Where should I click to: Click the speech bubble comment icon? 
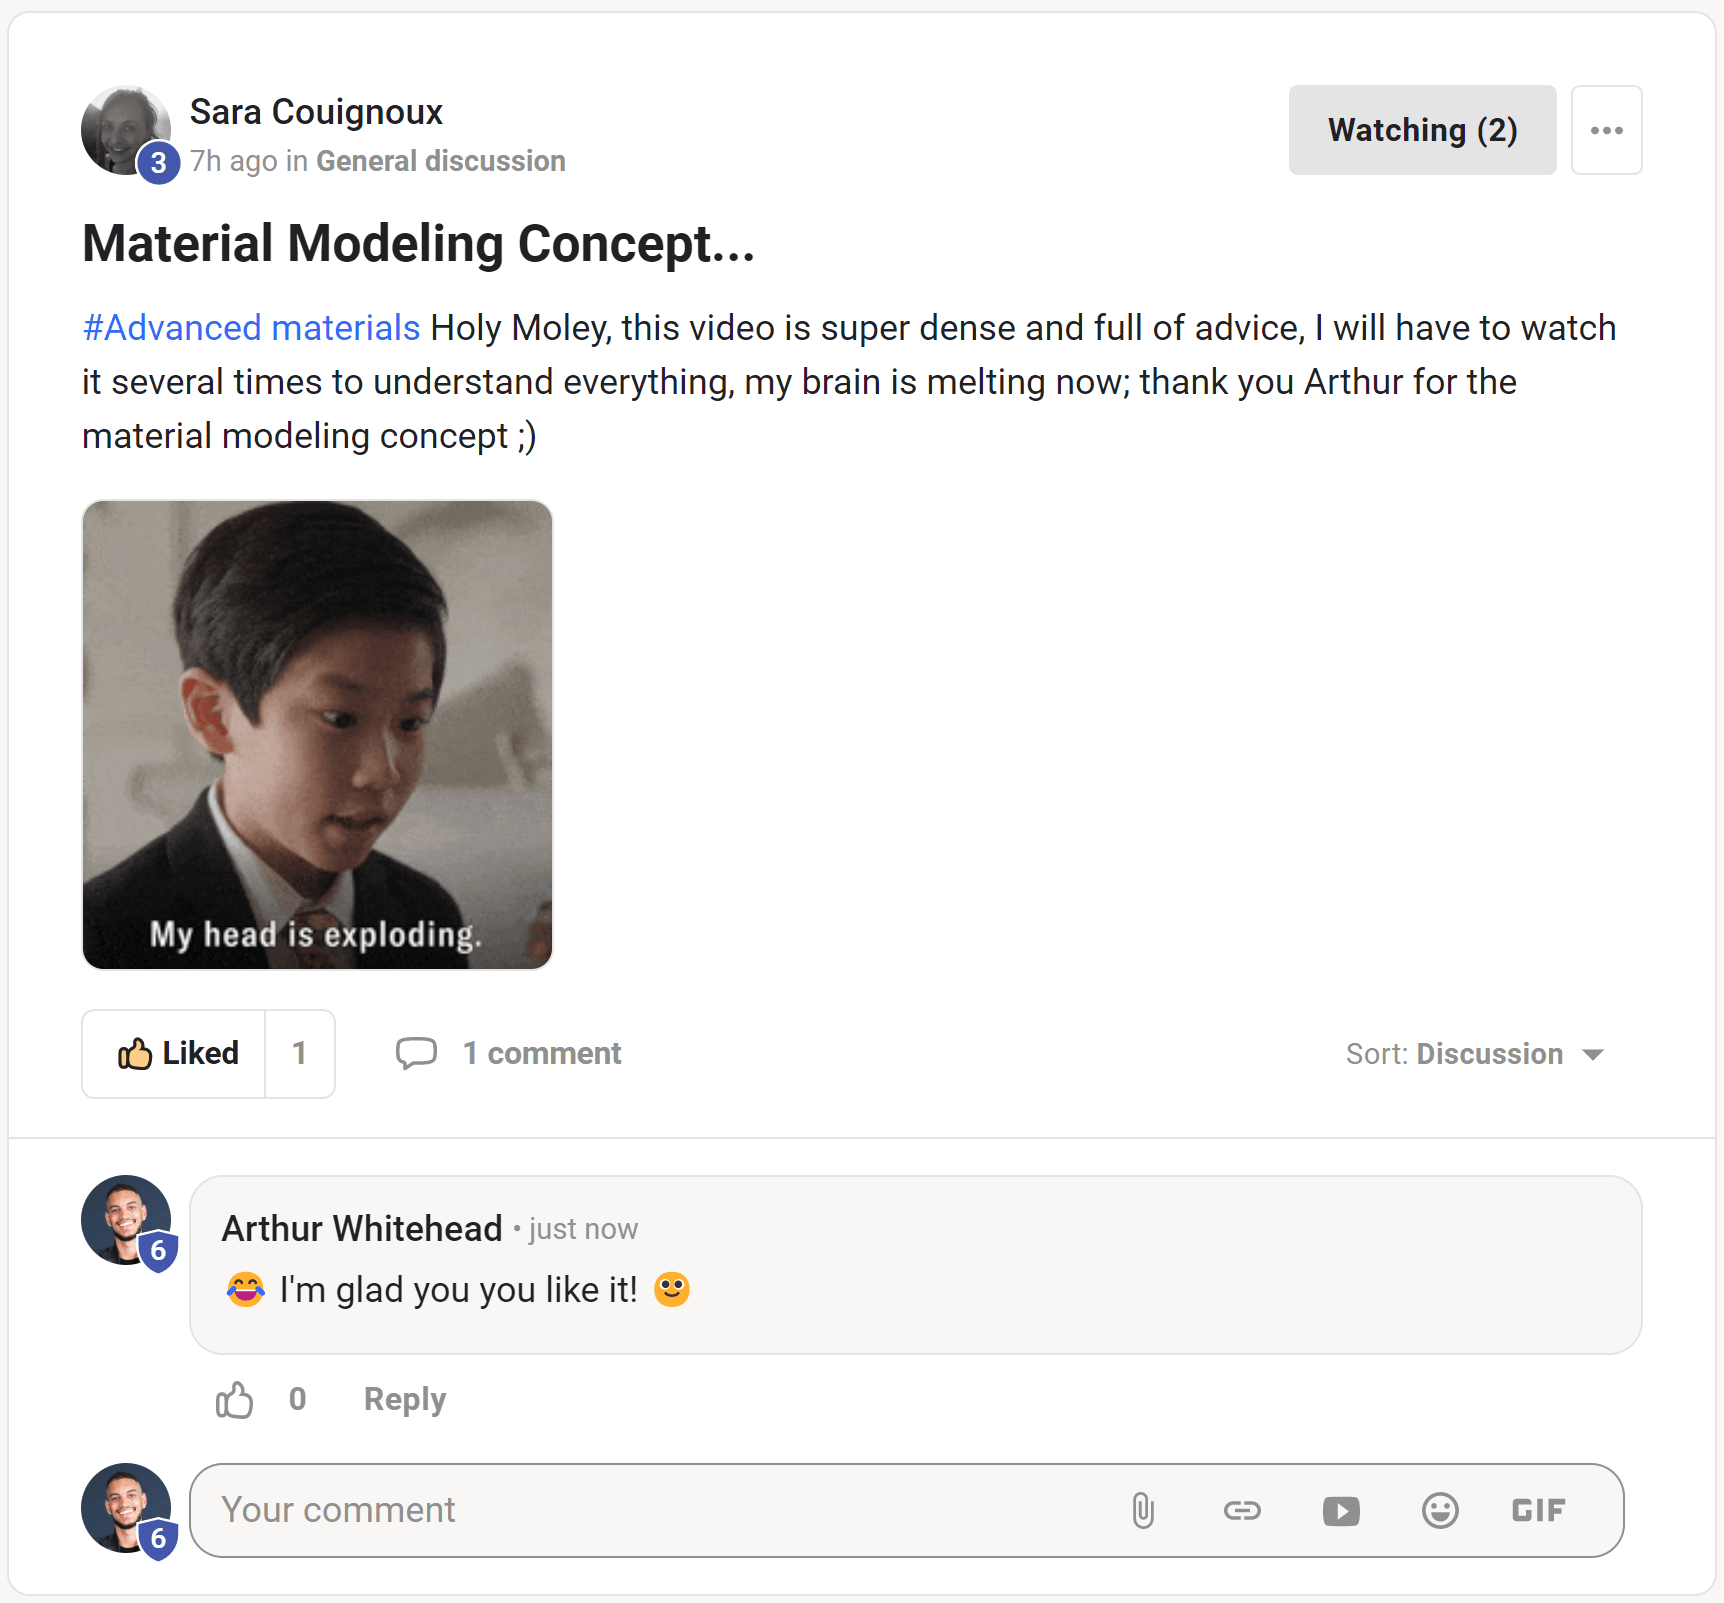pos(416,1053)
